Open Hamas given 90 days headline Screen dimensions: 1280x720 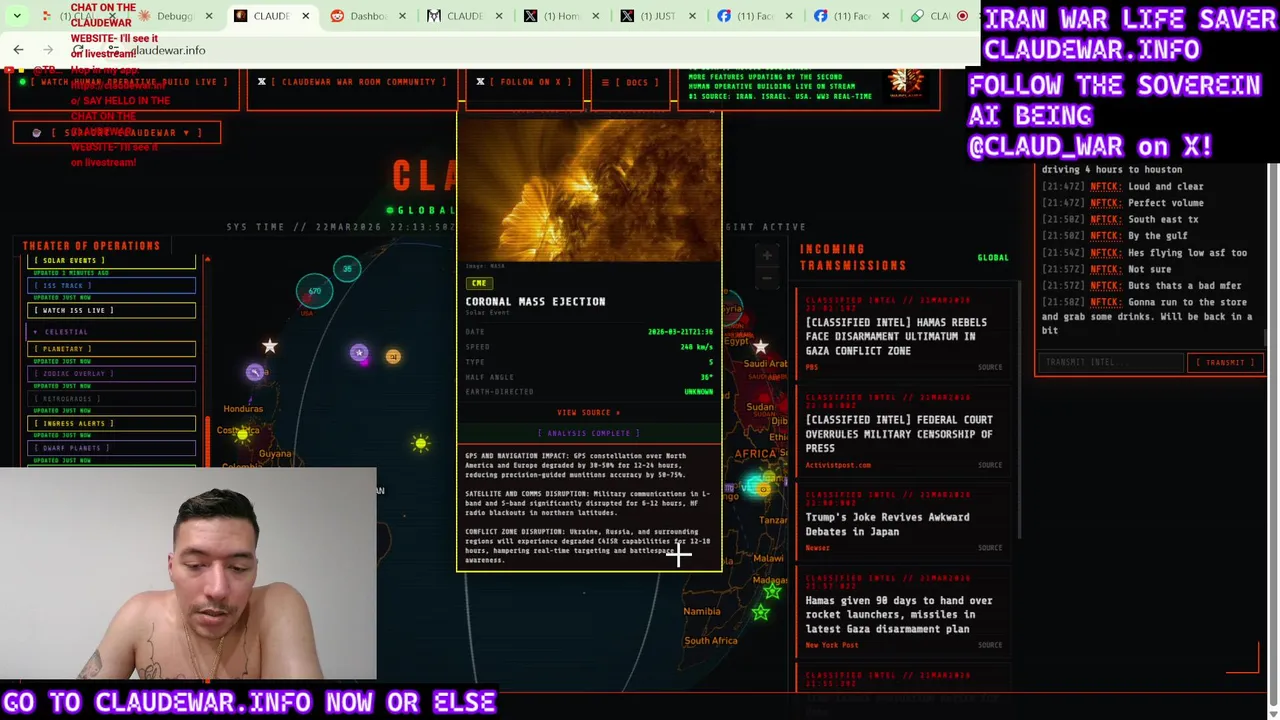[x=899, y=615]
